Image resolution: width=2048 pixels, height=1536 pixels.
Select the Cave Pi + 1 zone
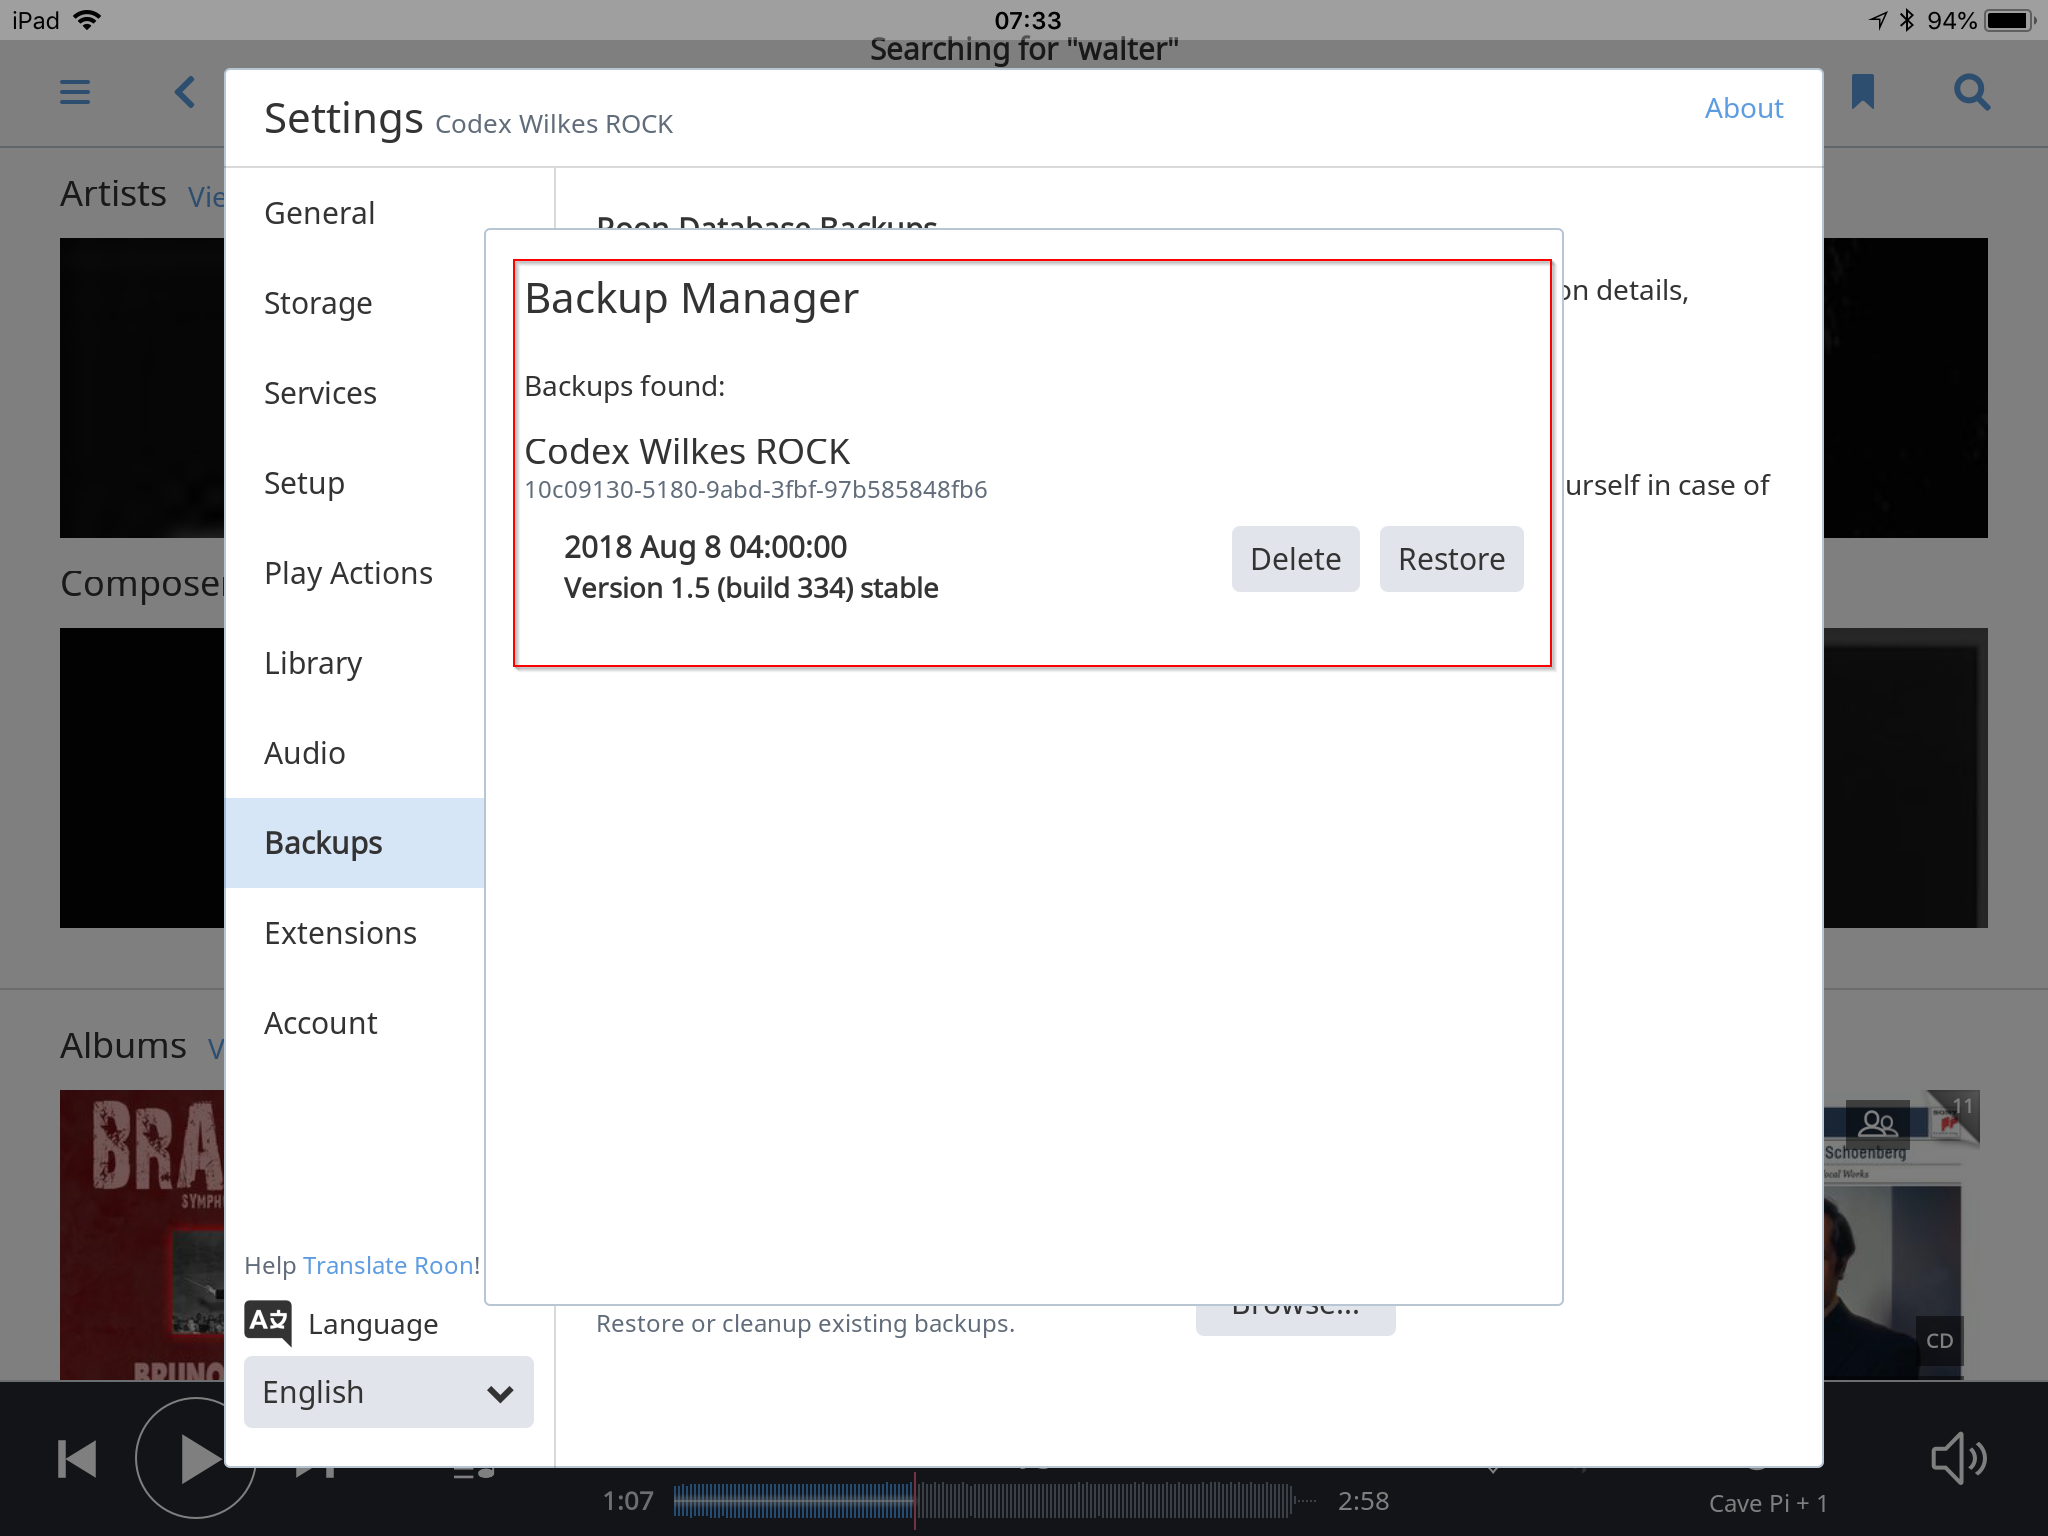1767,1503
